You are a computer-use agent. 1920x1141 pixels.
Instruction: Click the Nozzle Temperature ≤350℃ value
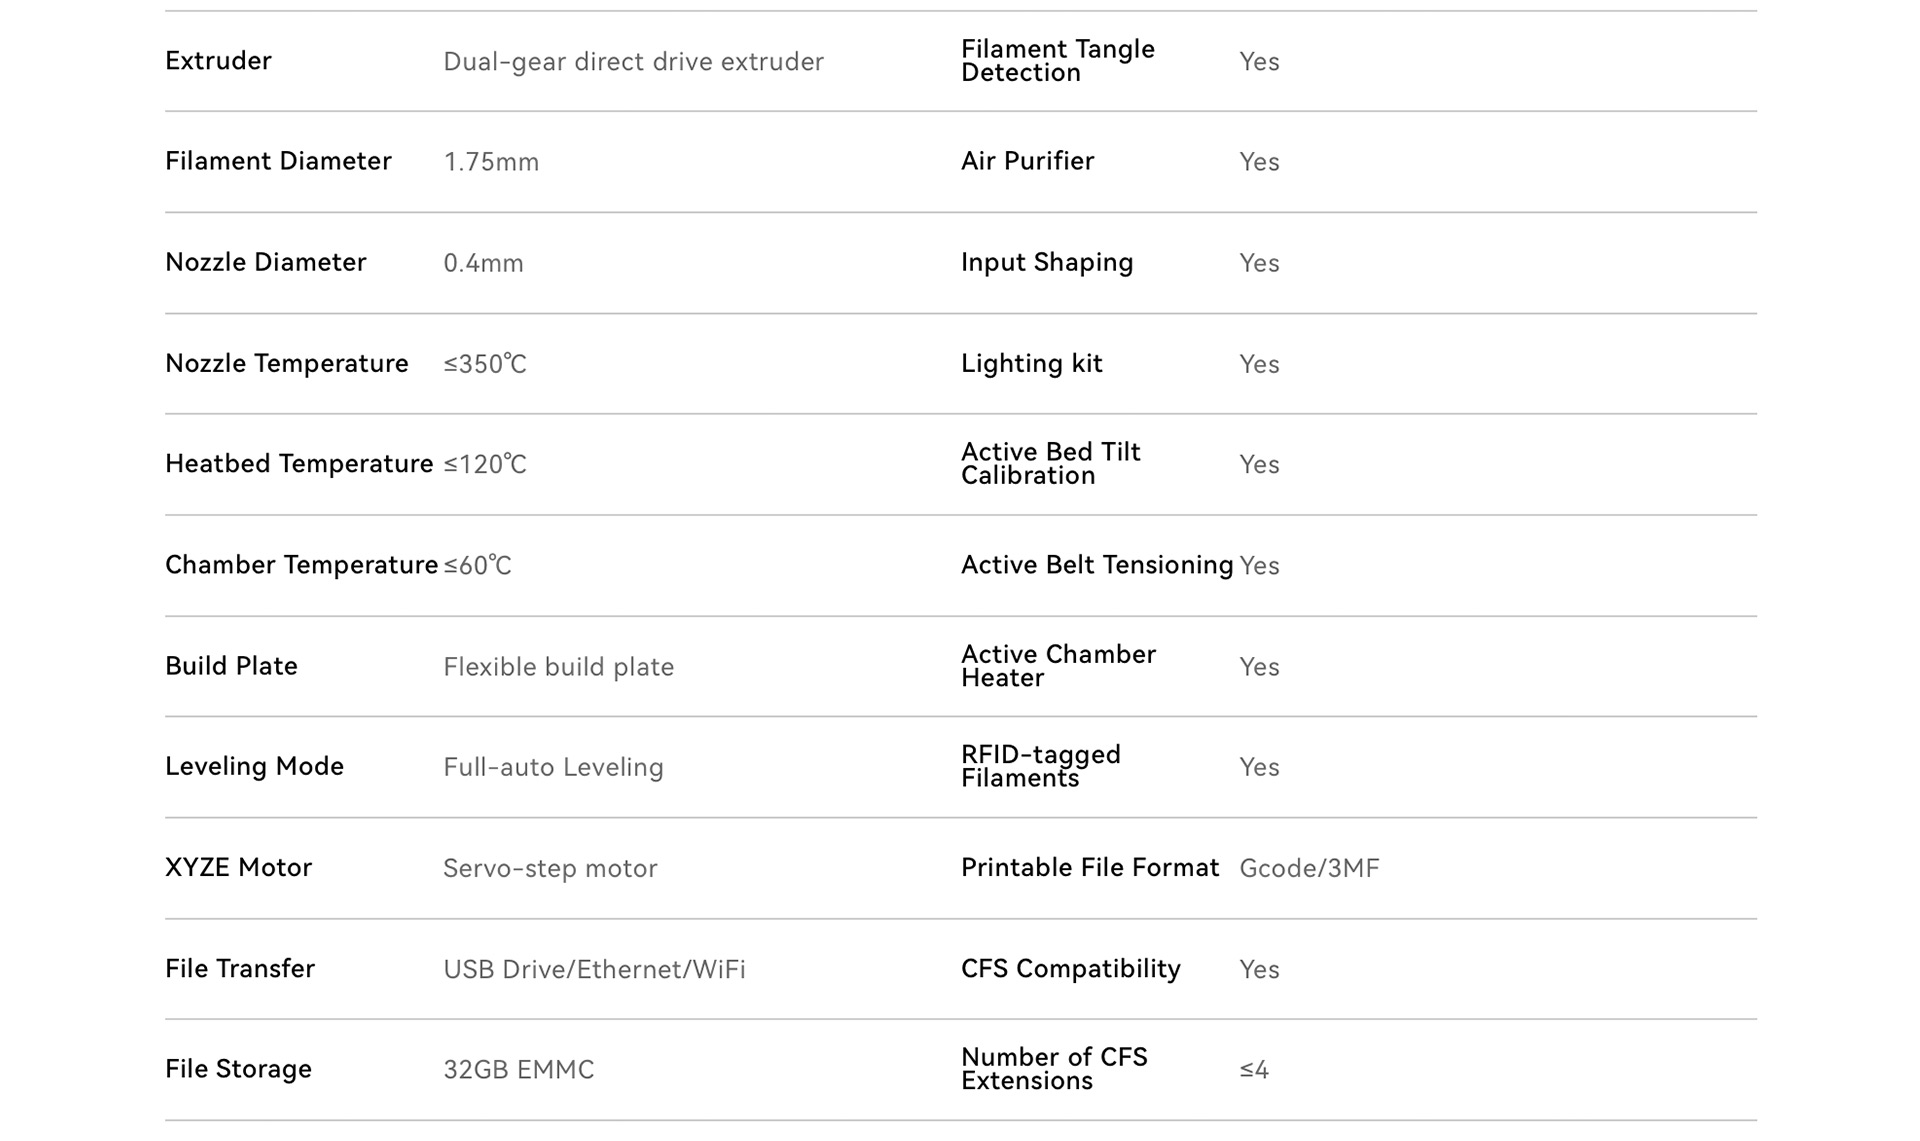[x=485, y=364]
